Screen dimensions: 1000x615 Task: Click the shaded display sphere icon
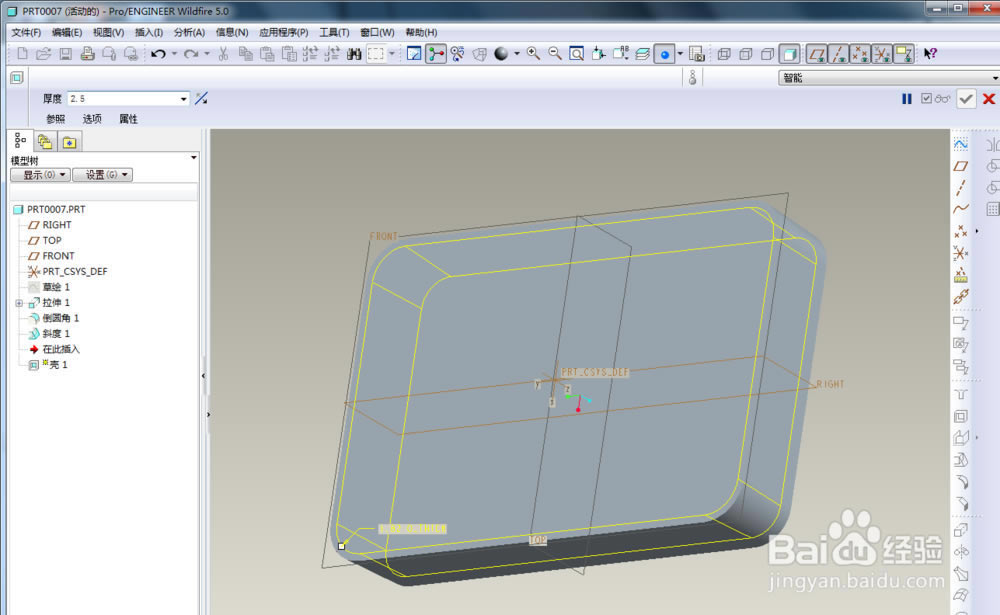(x=501, y=54)
